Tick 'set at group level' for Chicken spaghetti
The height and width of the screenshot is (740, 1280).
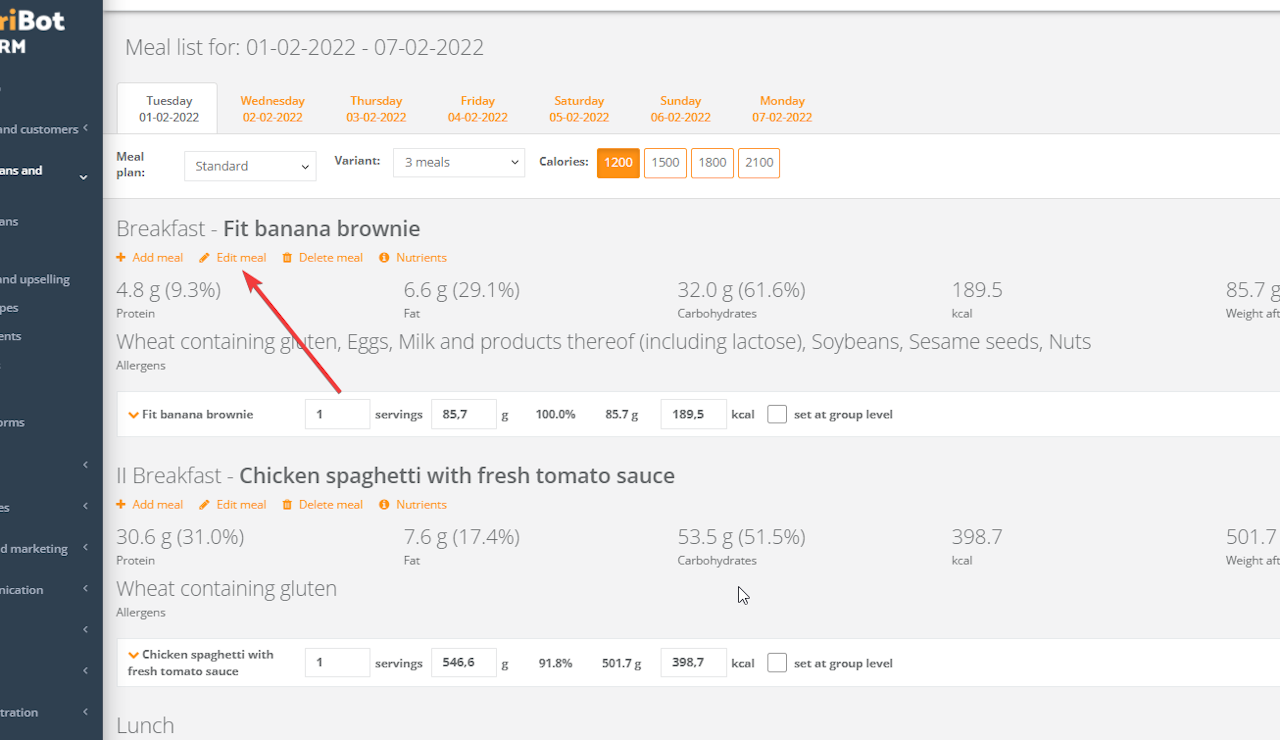(777, 663)
